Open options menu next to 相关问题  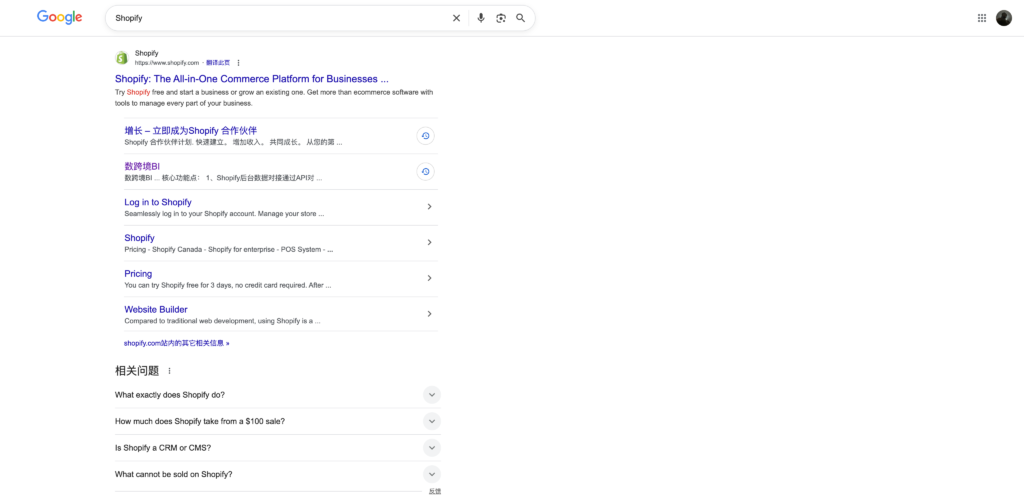(169, 371)
